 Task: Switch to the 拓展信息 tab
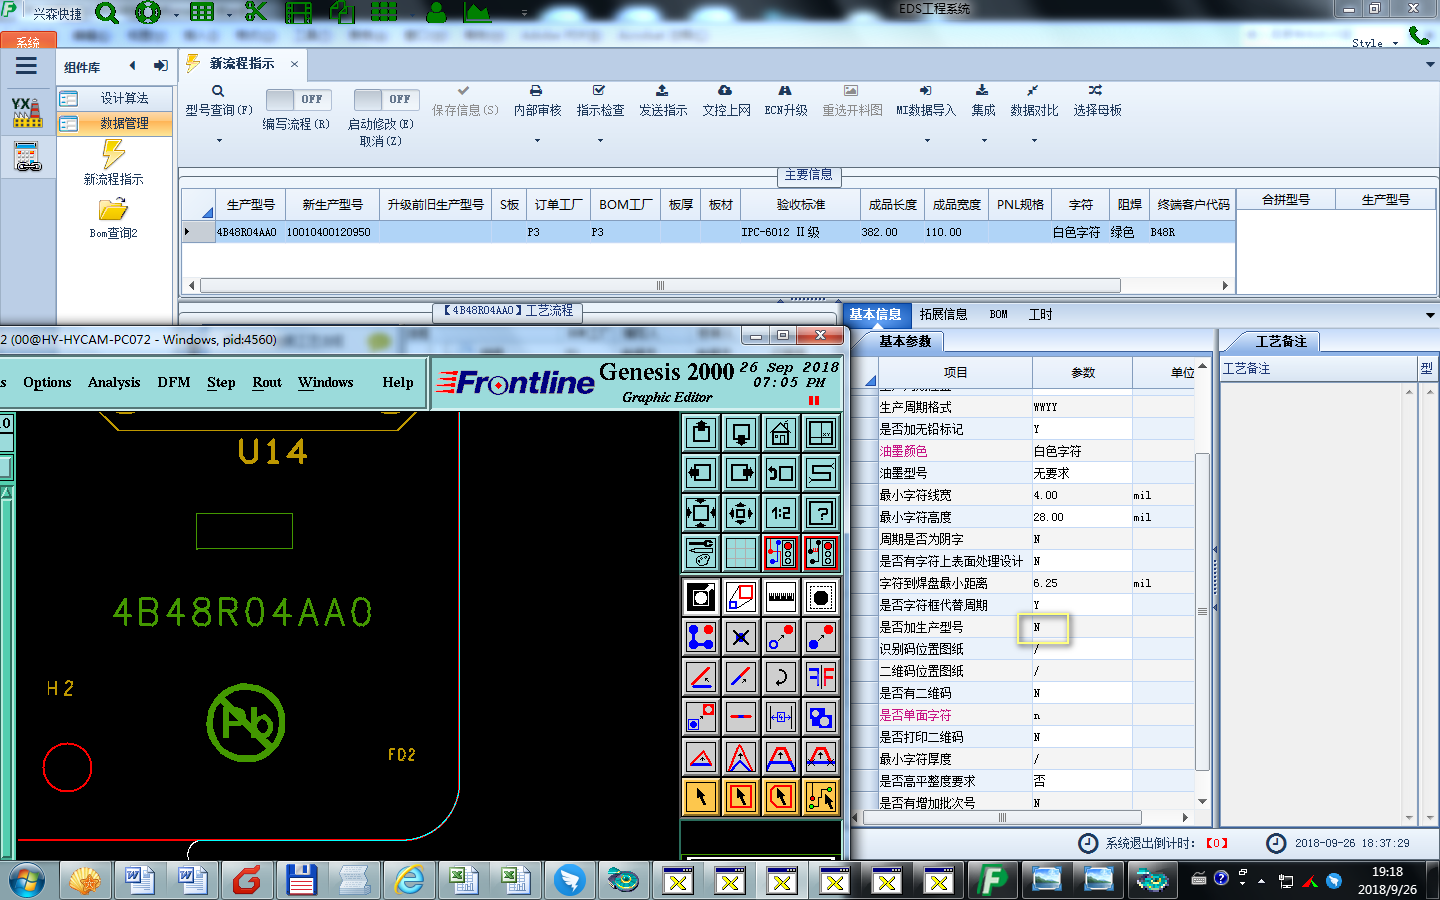[943, 314]
